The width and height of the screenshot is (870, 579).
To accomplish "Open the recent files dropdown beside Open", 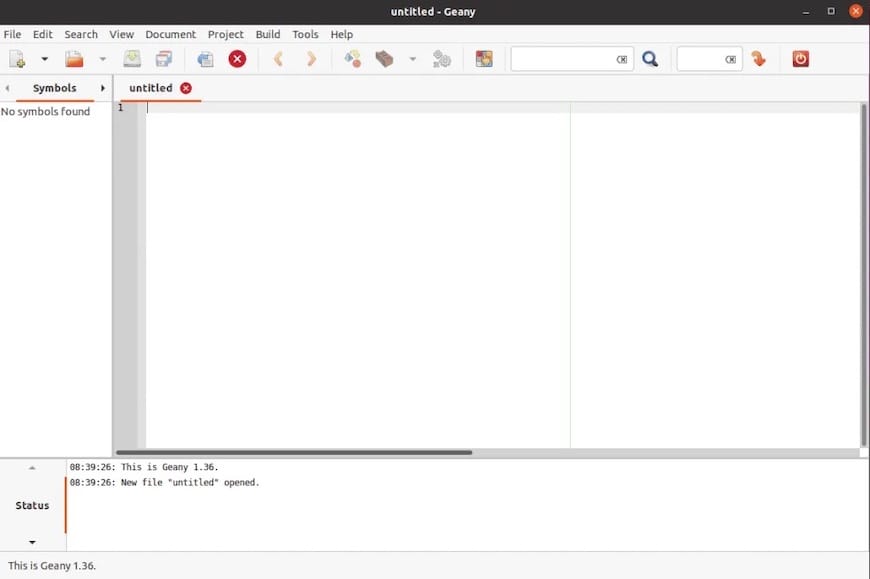I will click(103, 58).
